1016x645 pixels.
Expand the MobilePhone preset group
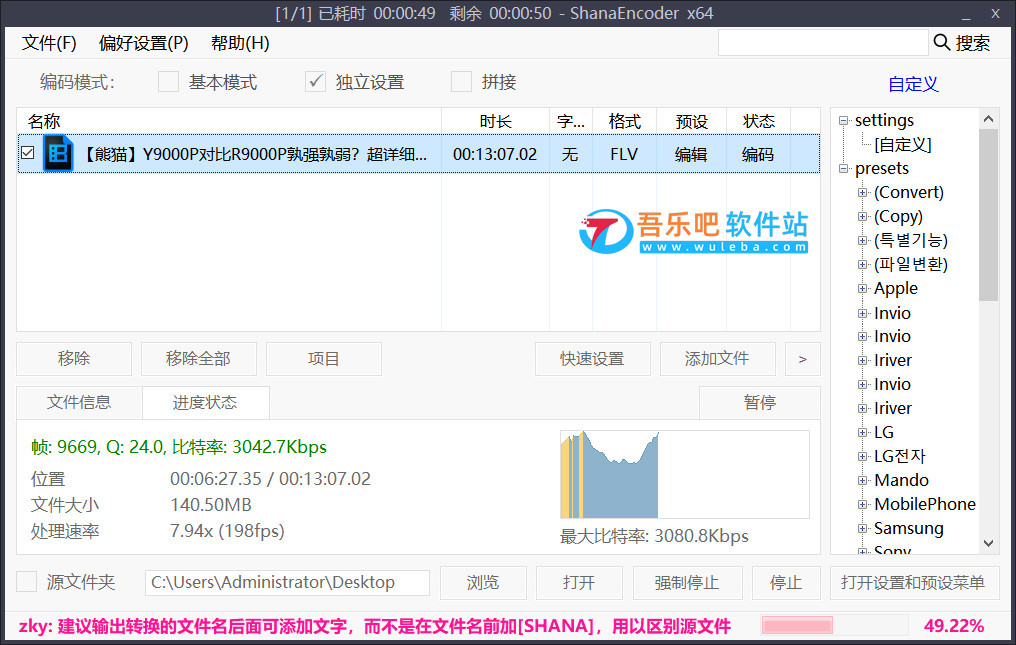862,504
